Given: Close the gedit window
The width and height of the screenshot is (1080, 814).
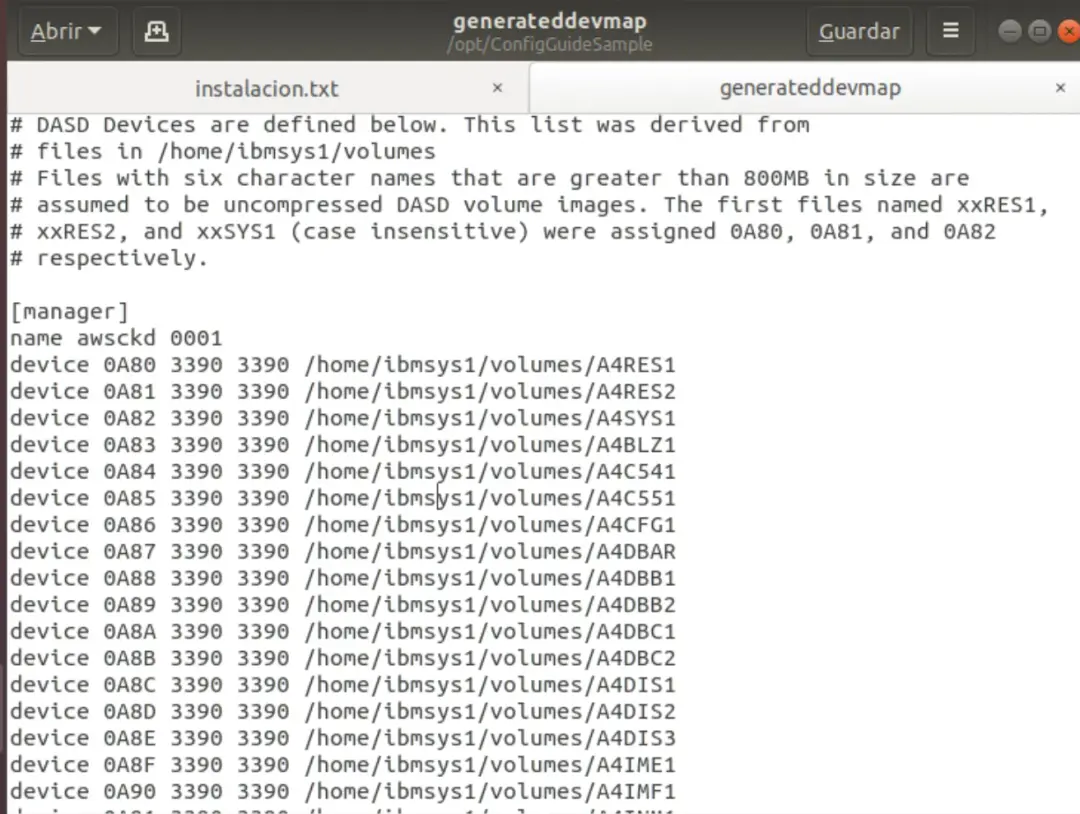Looking at the screenshot, I should 1069,31.
